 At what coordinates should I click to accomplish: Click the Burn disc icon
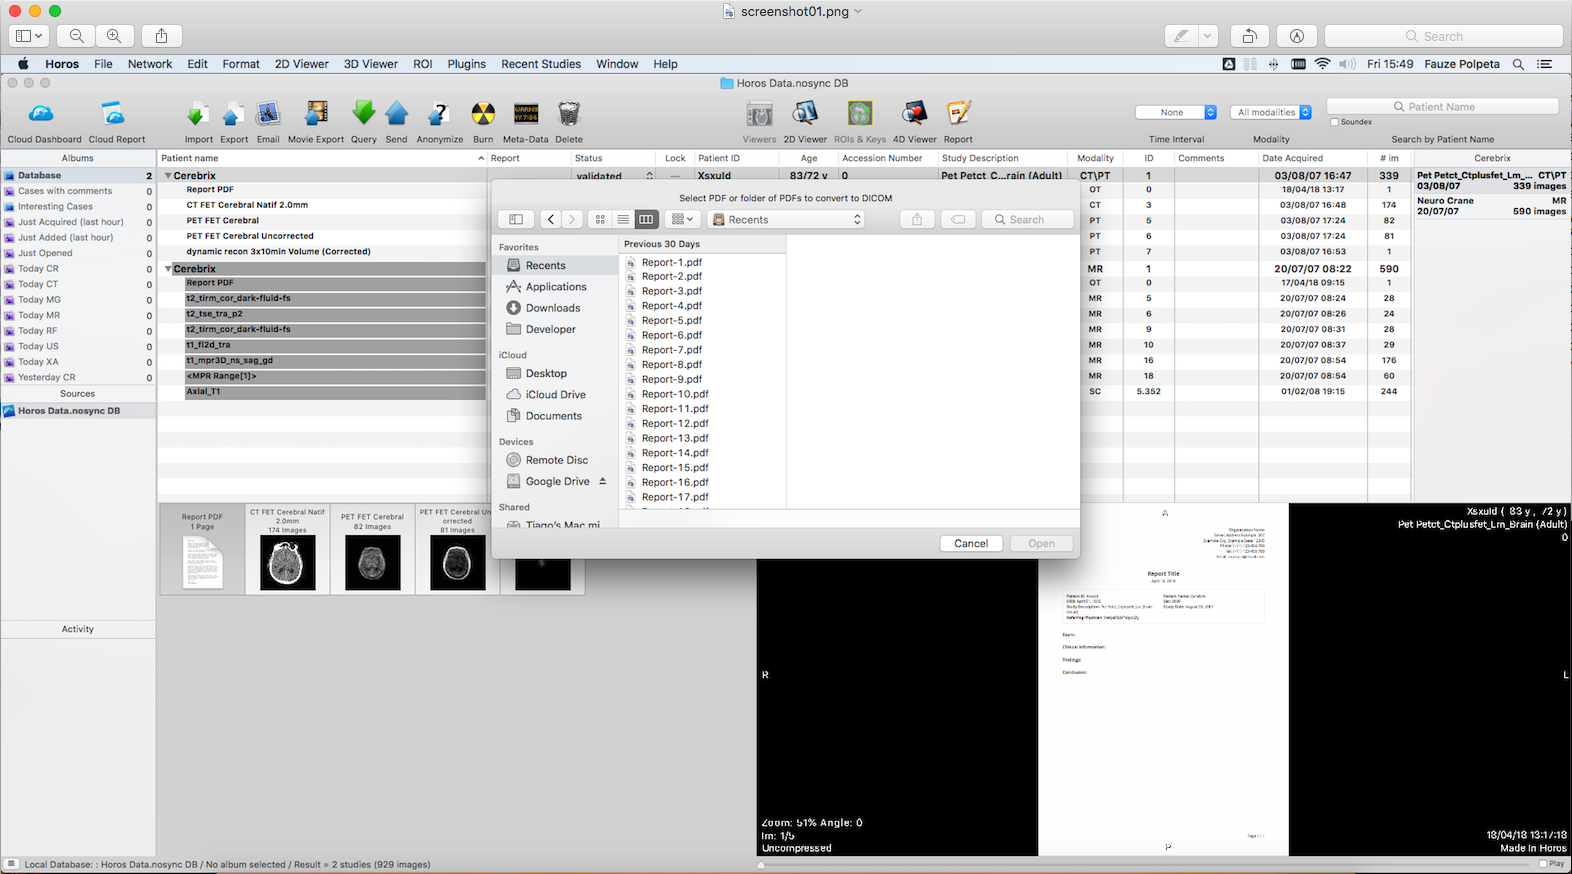pyautogui.click(x=483, y=114)
